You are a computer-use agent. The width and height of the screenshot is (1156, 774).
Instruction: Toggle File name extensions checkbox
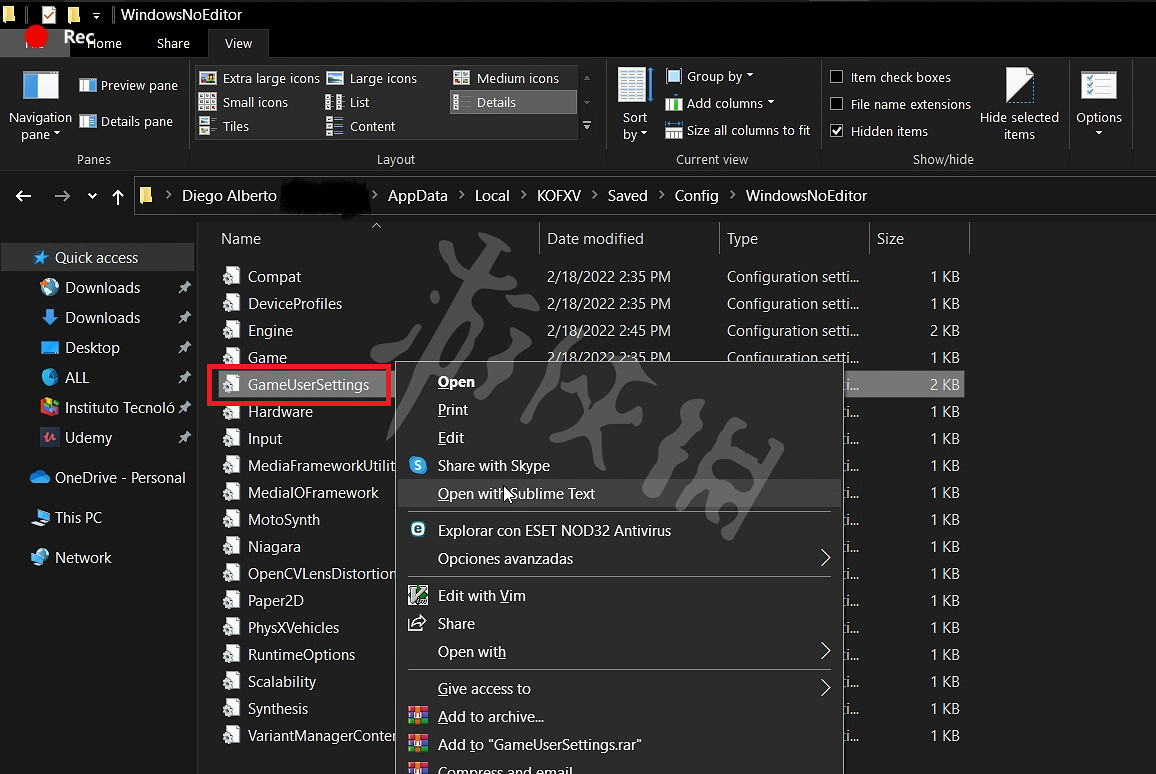[x=837, y=104]
